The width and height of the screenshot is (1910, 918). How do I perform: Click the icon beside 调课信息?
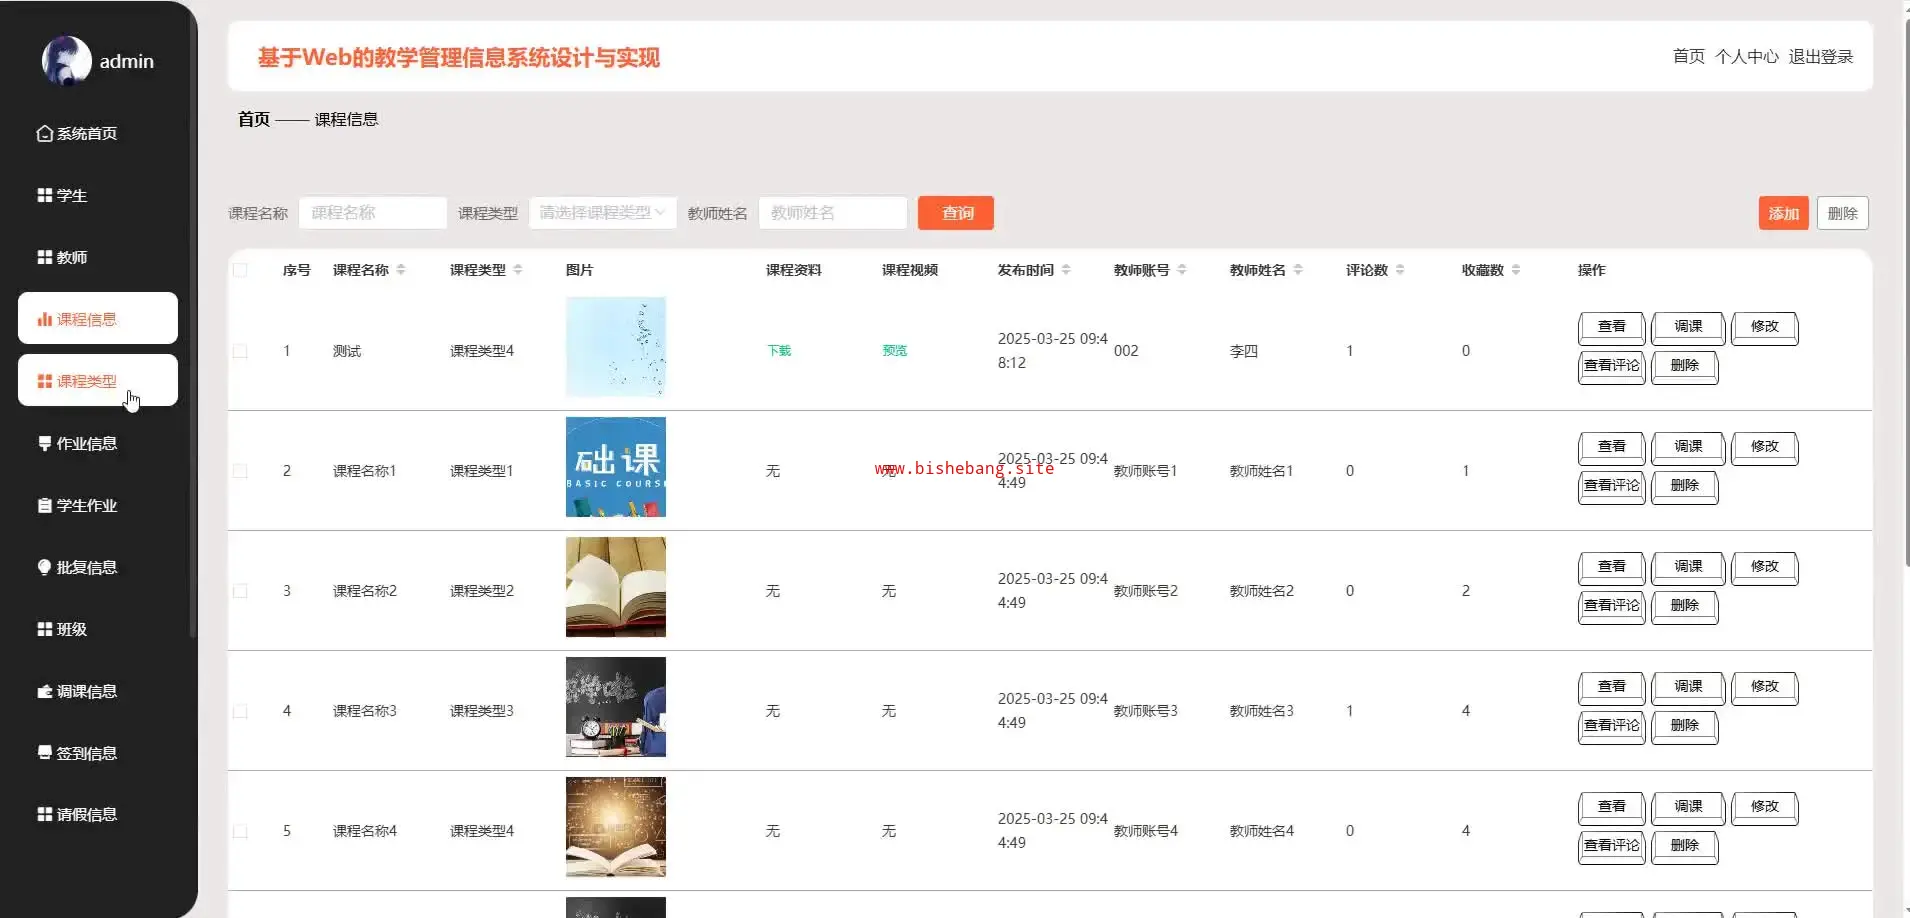click(44, 691)
